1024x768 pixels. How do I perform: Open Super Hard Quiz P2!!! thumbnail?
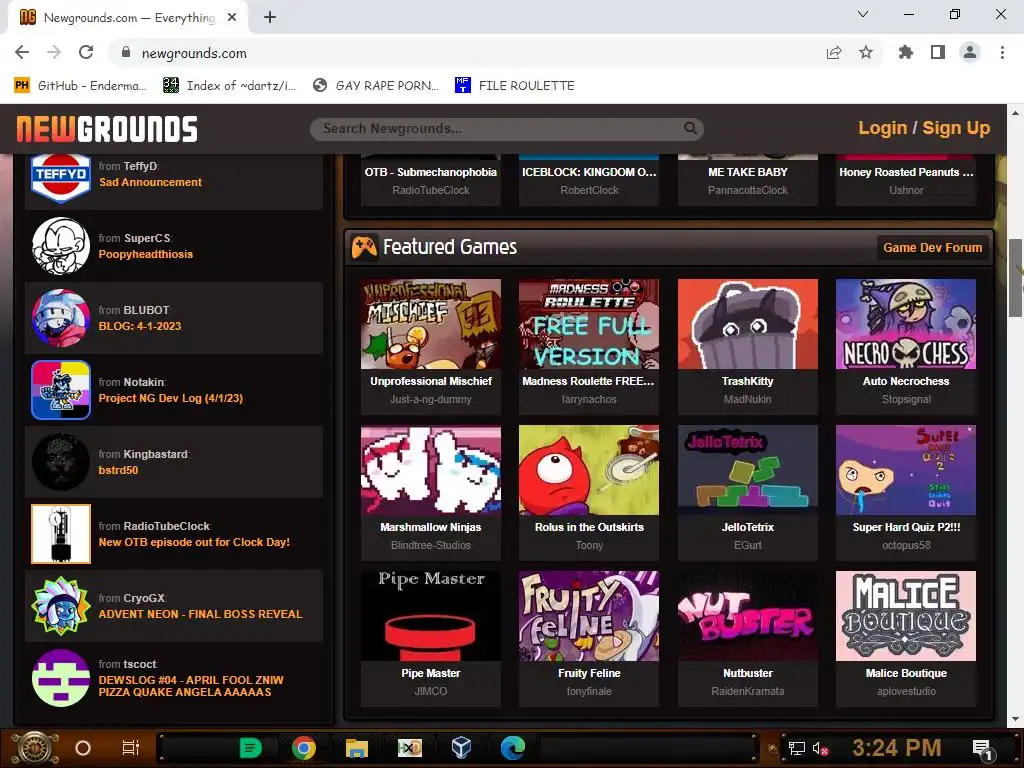(x=906, y=470)
